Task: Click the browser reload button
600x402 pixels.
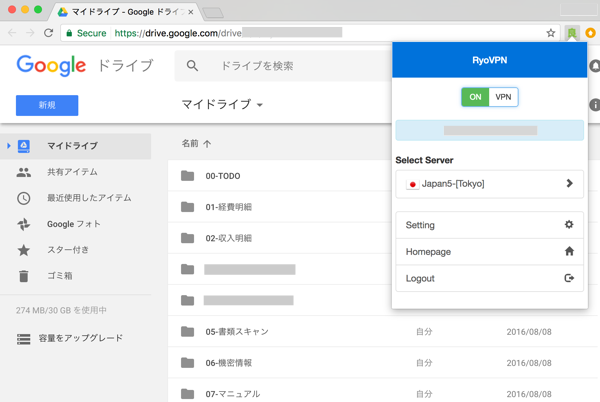Action: tap(48, 33)
